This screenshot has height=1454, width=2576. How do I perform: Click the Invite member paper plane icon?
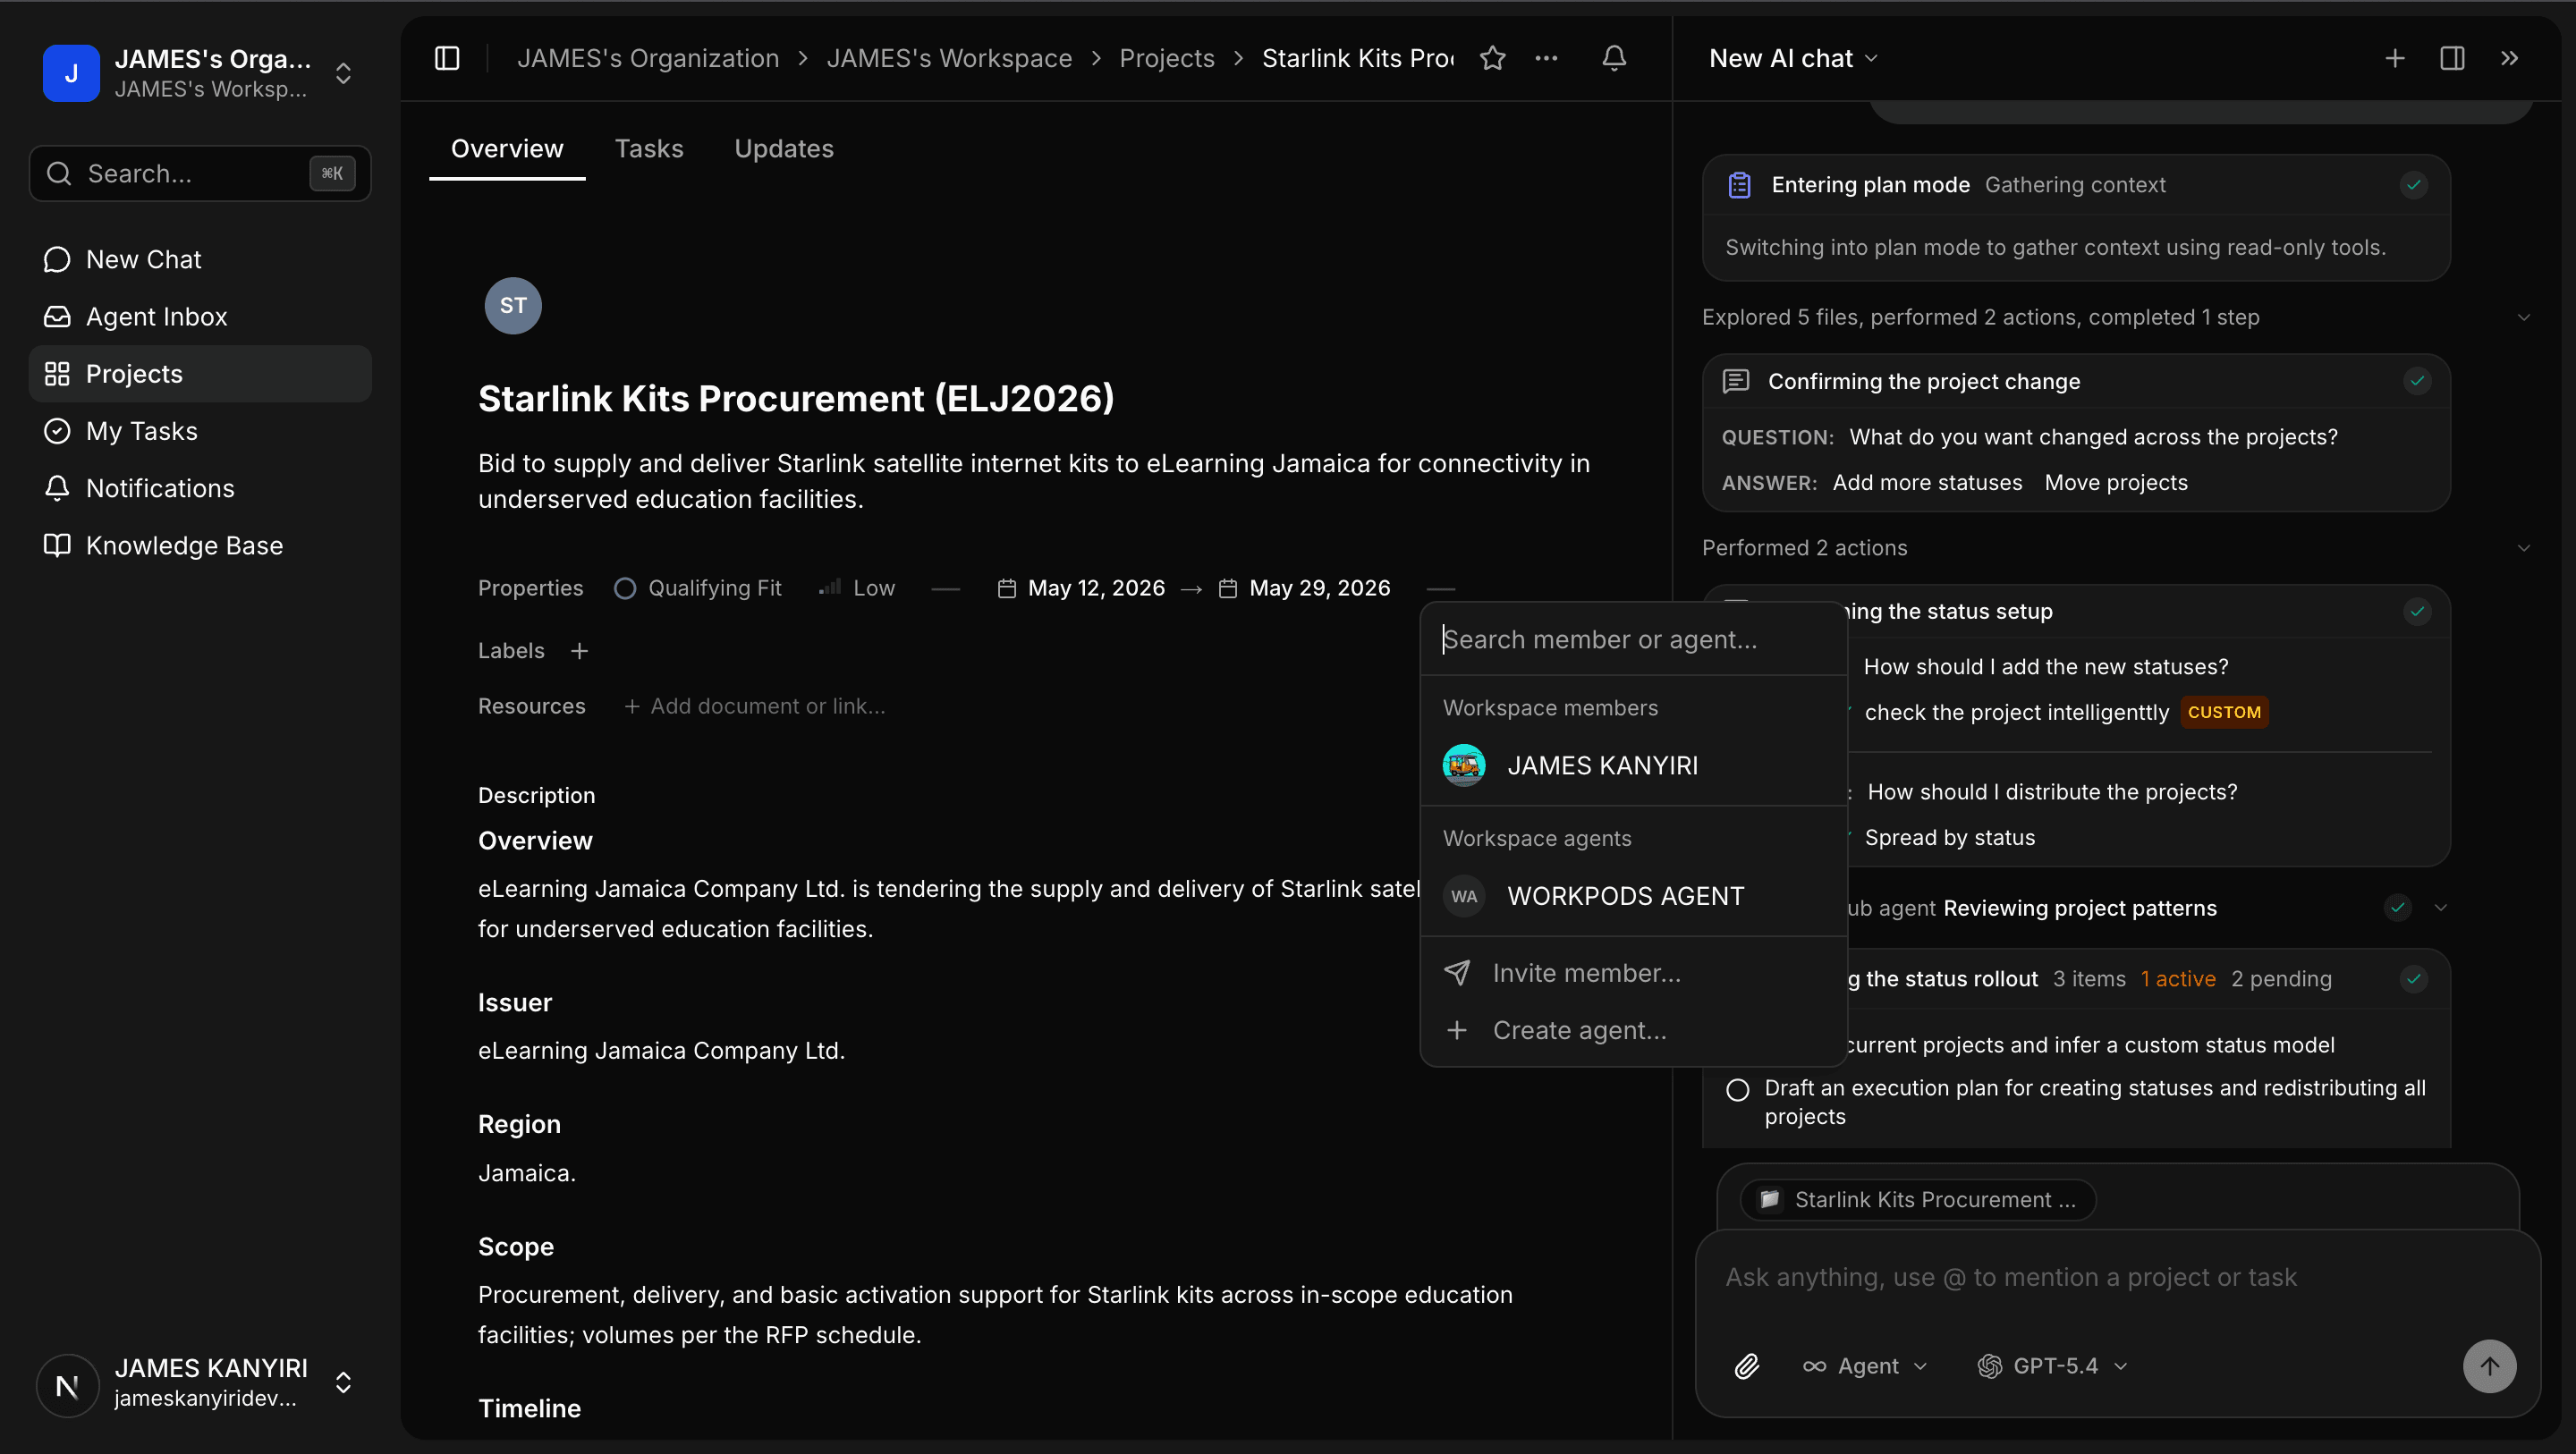pos(1457,973)
